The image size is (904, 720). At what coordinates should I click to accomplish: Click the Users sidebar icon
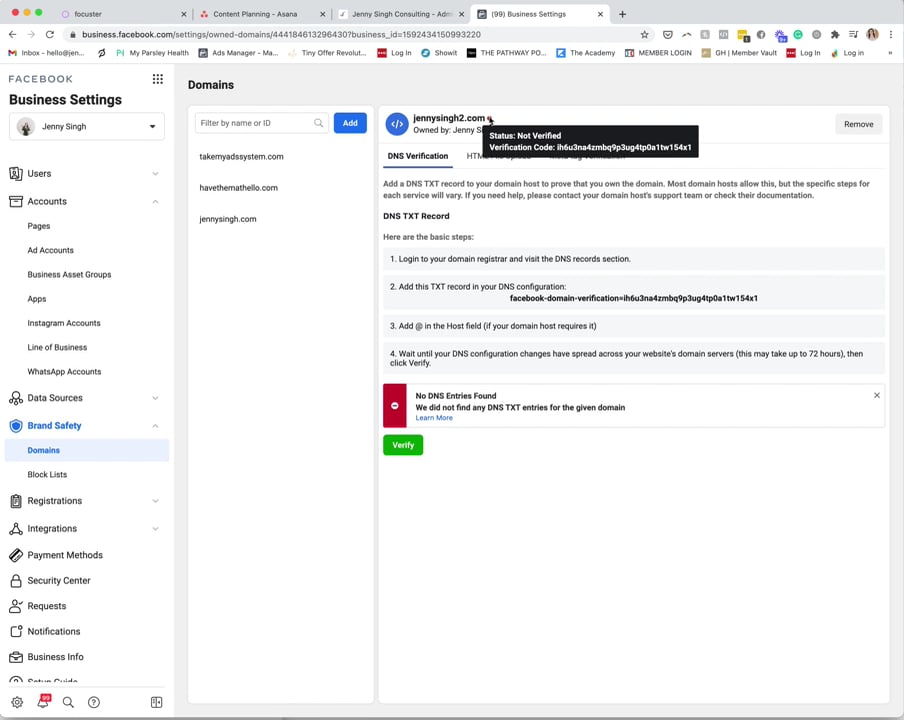pyautogui.click(x=16, y=174)
